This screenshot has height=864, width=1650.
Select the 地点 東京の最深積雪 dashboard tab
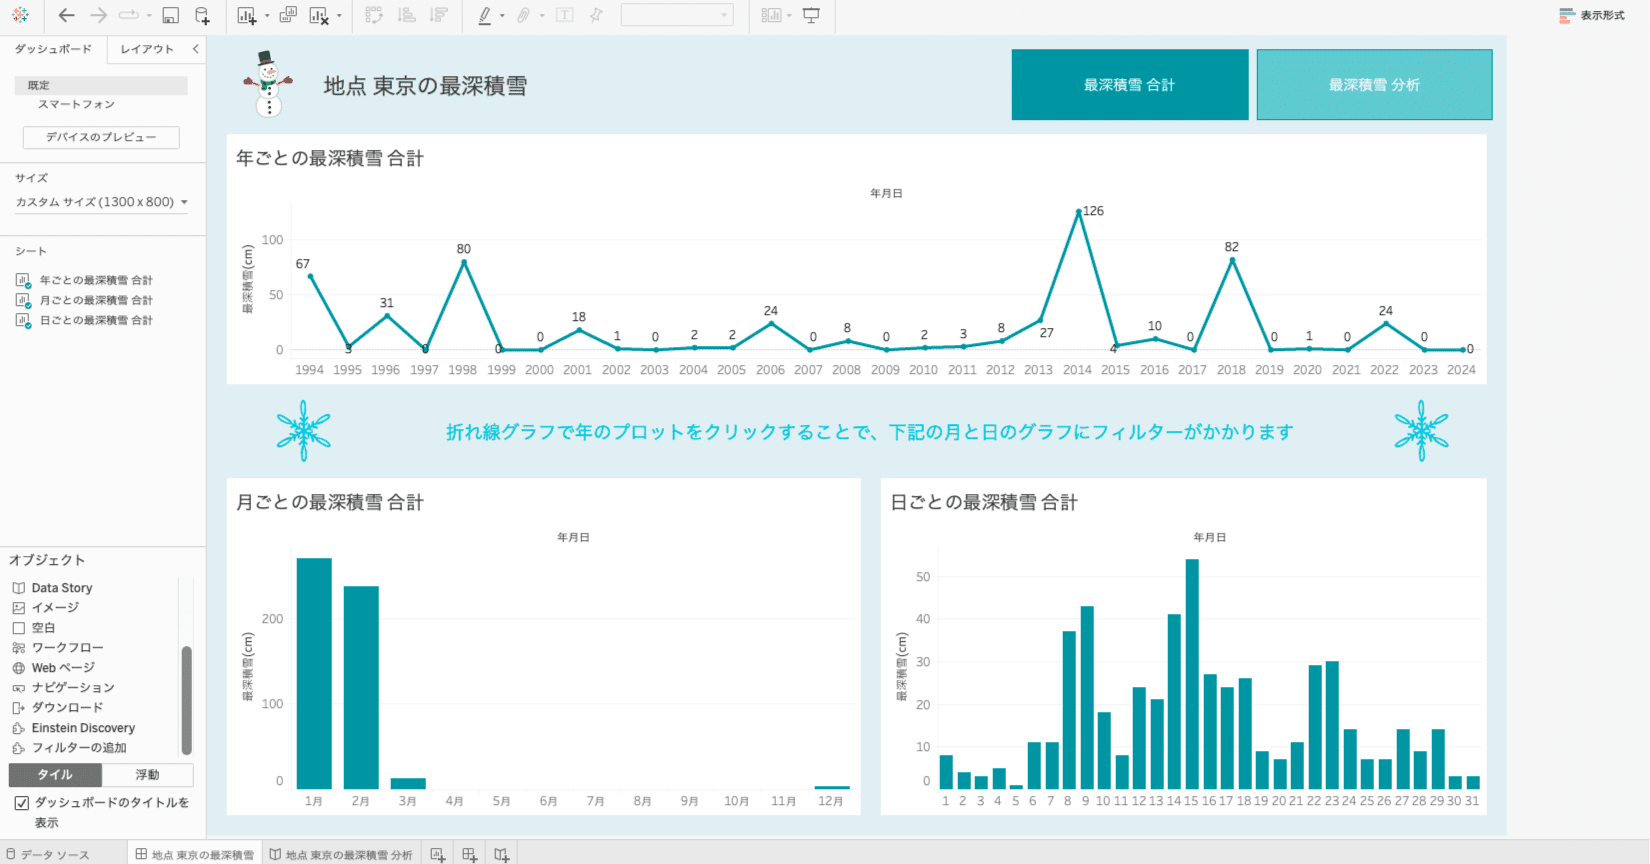pos(195,854)
